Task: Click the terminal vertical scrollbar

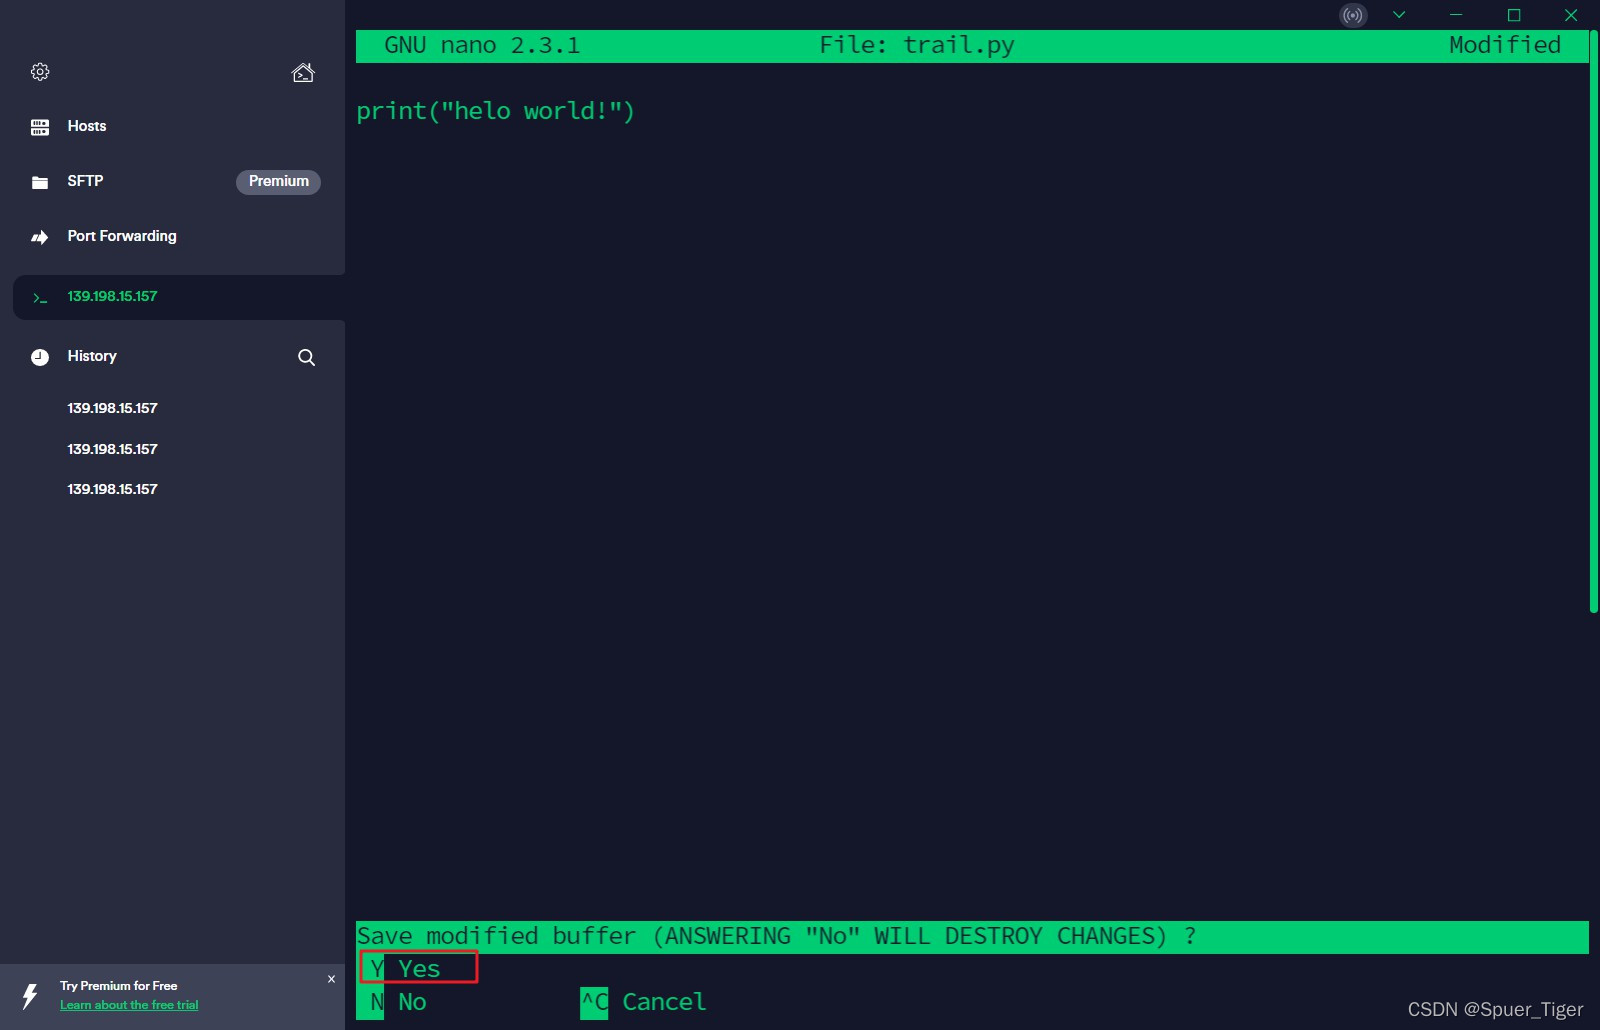Action: point(1594,321)
